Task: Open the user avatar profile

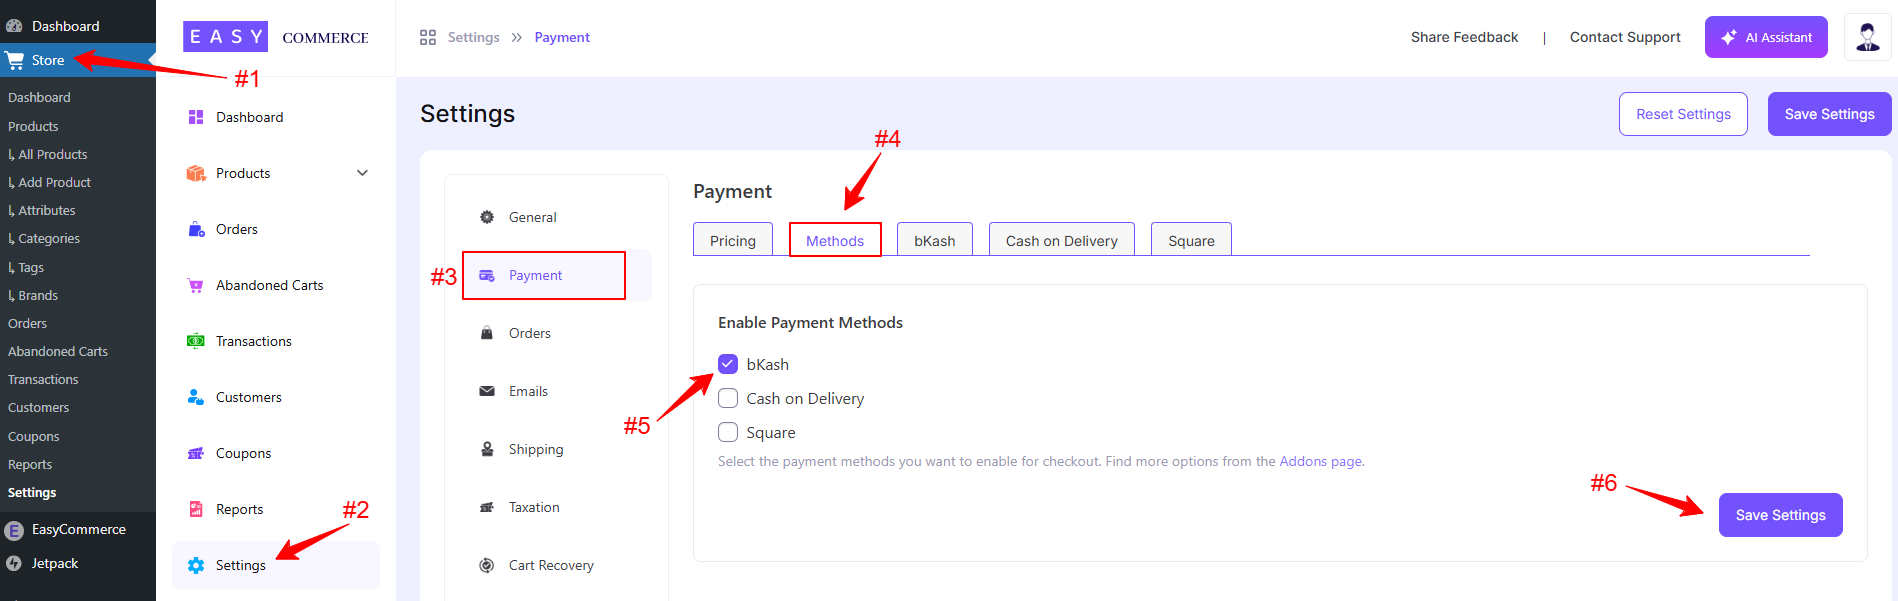Action: [x=1867, y=37]
